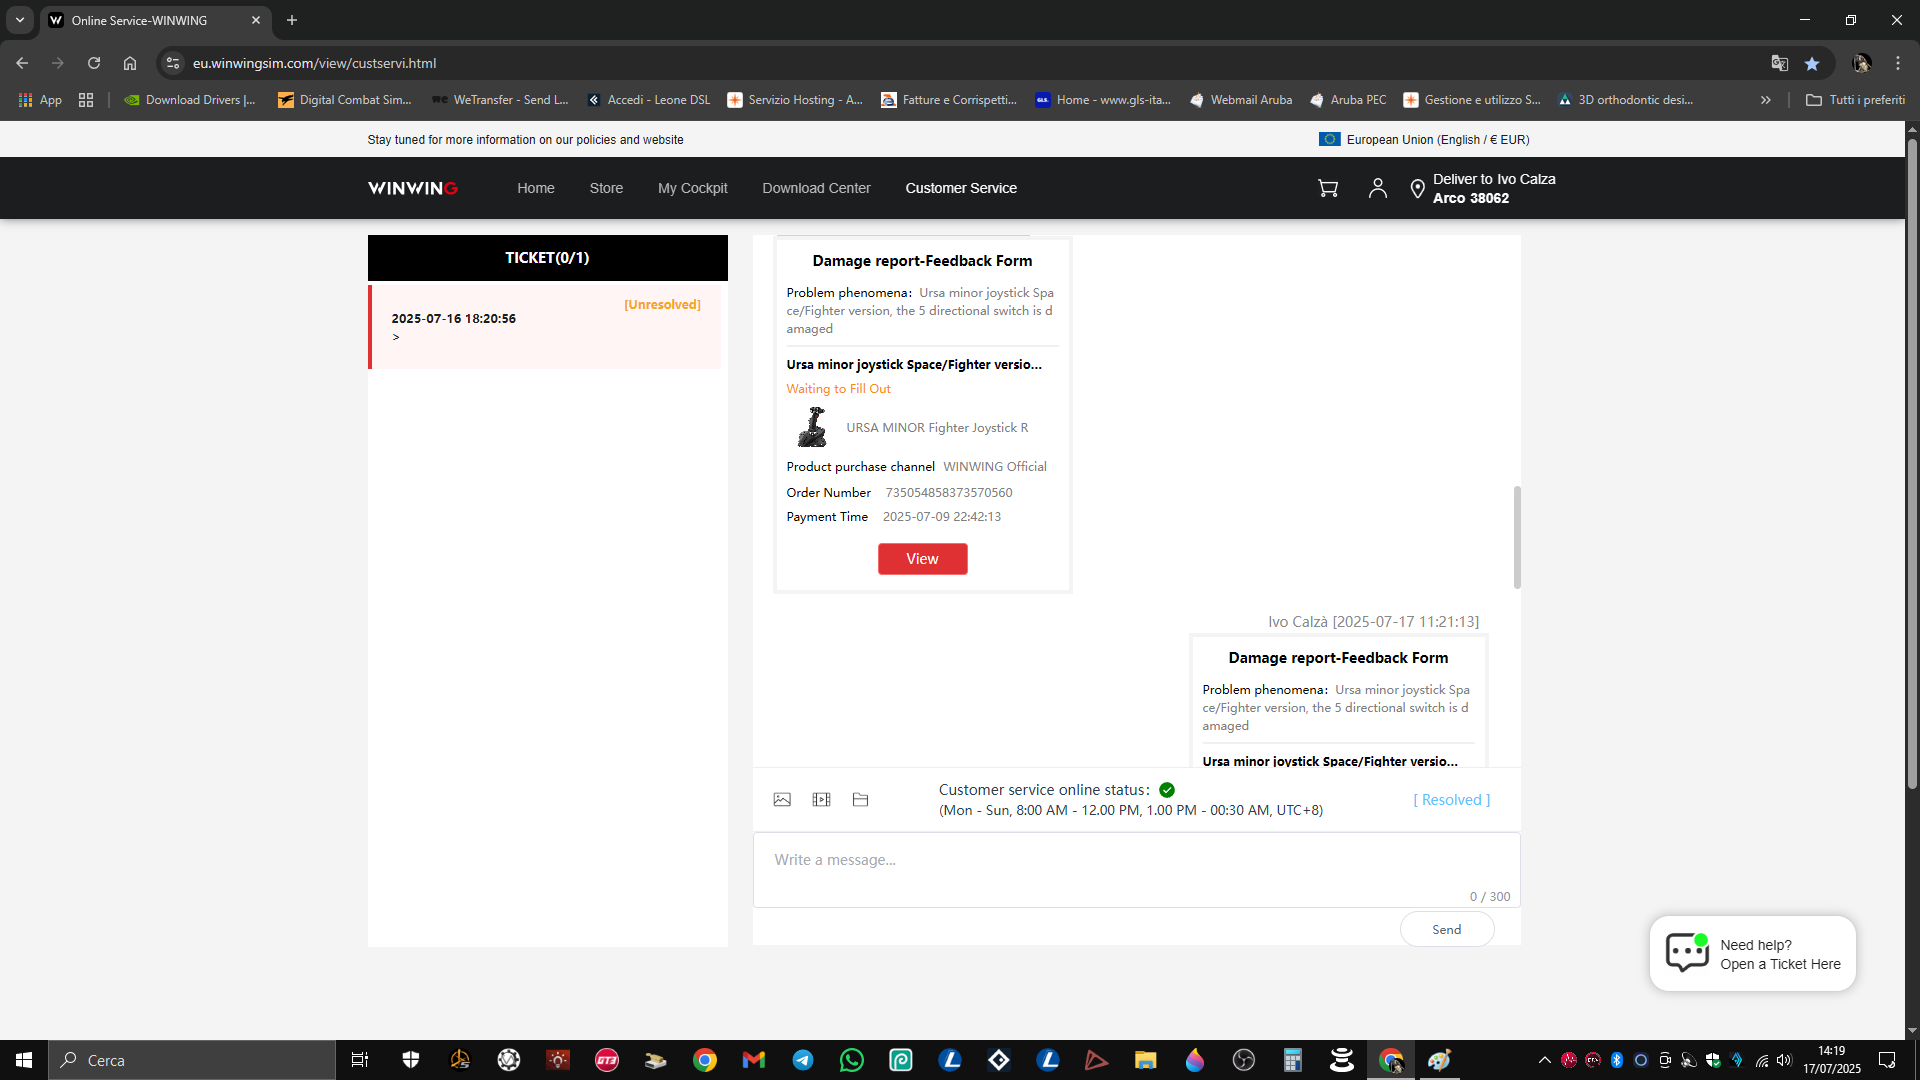Viewport: 1920px width, 1080px height.
Task: Open the Tutti i preferiti bookmarks folder
Action: (x=1855, y=100)
